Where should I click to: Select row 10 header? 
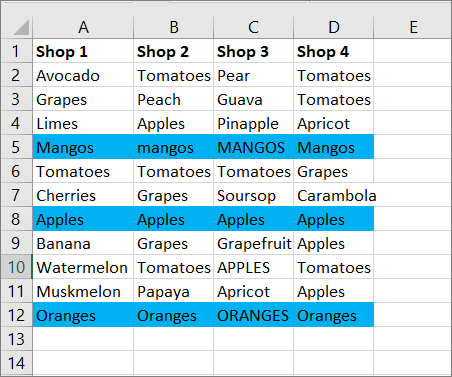(17, 267)
